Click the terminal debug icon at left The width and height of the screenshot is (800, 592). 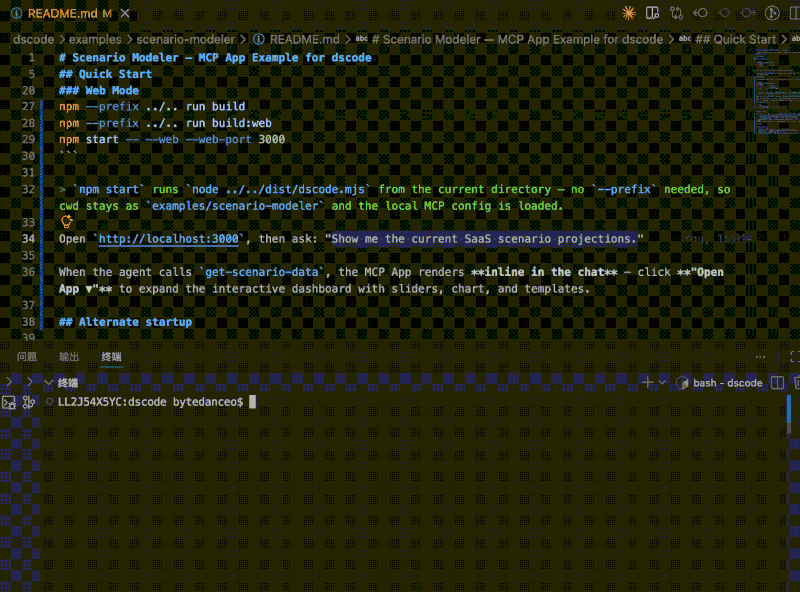[9, 403]
